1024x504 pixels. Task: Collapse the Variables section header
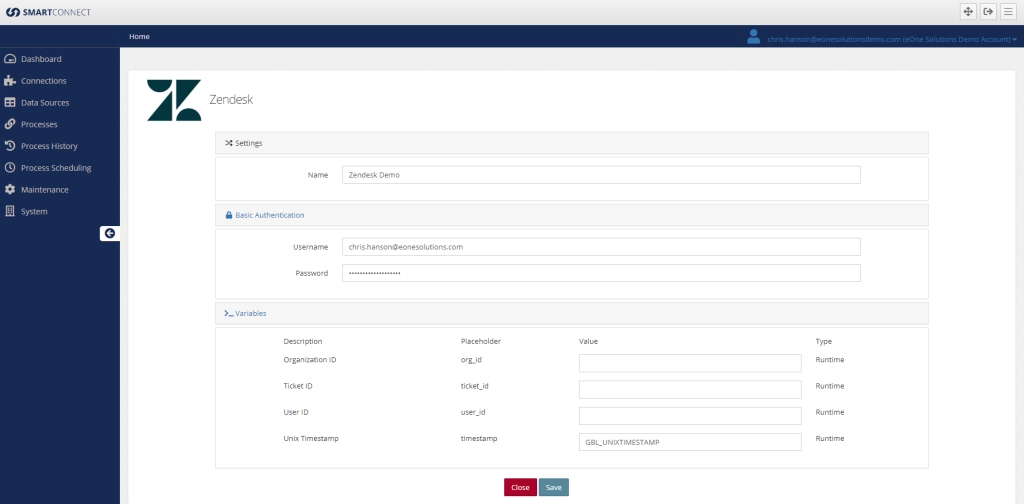click(571, 313)
